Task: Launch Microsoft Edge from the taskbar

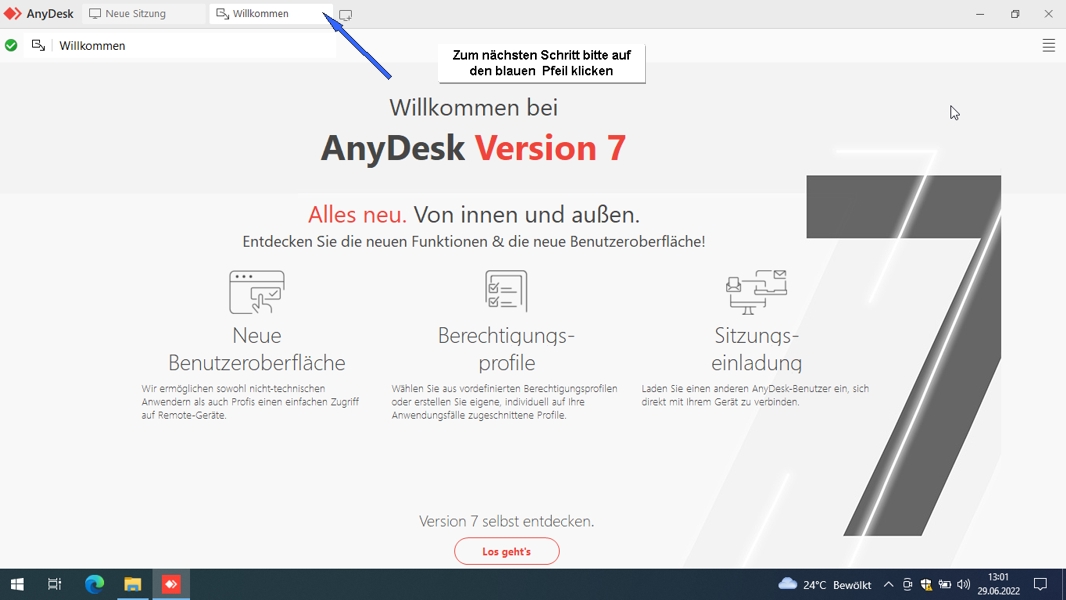Action: coord(94,584)
